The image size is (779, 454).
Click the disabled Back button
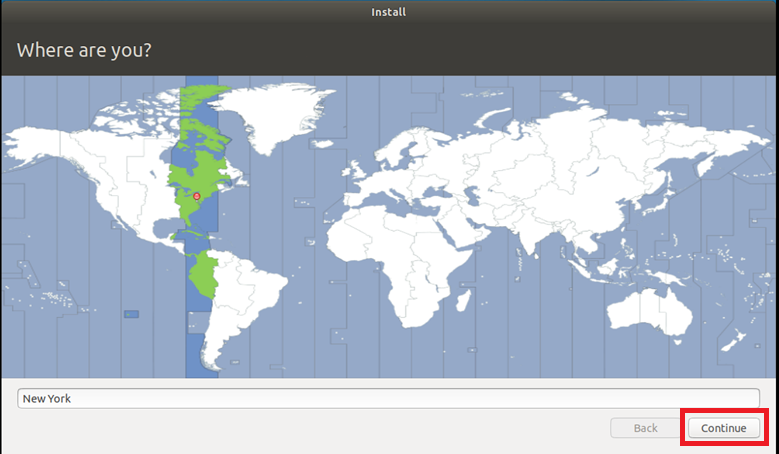[x=645, y=428]
